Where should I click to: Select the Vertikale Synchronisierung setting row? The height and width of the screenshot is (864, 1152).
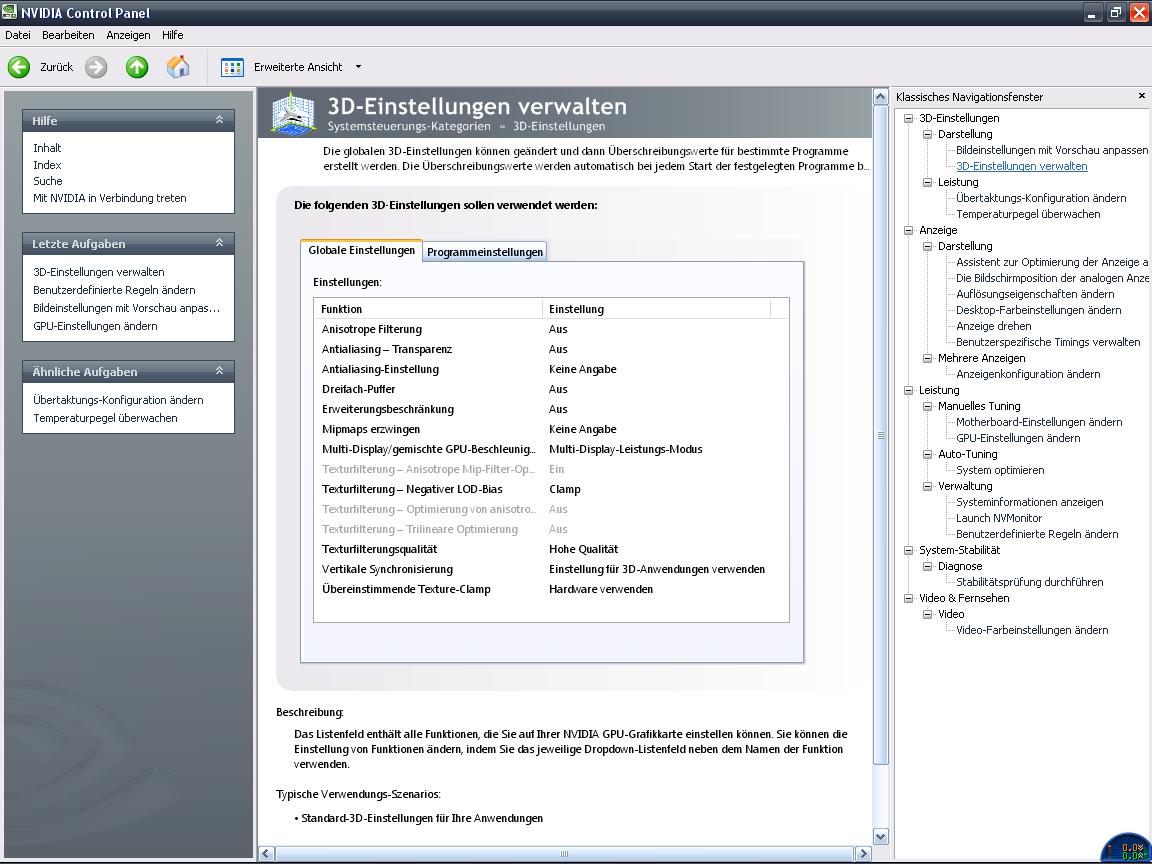click(551, 569)
